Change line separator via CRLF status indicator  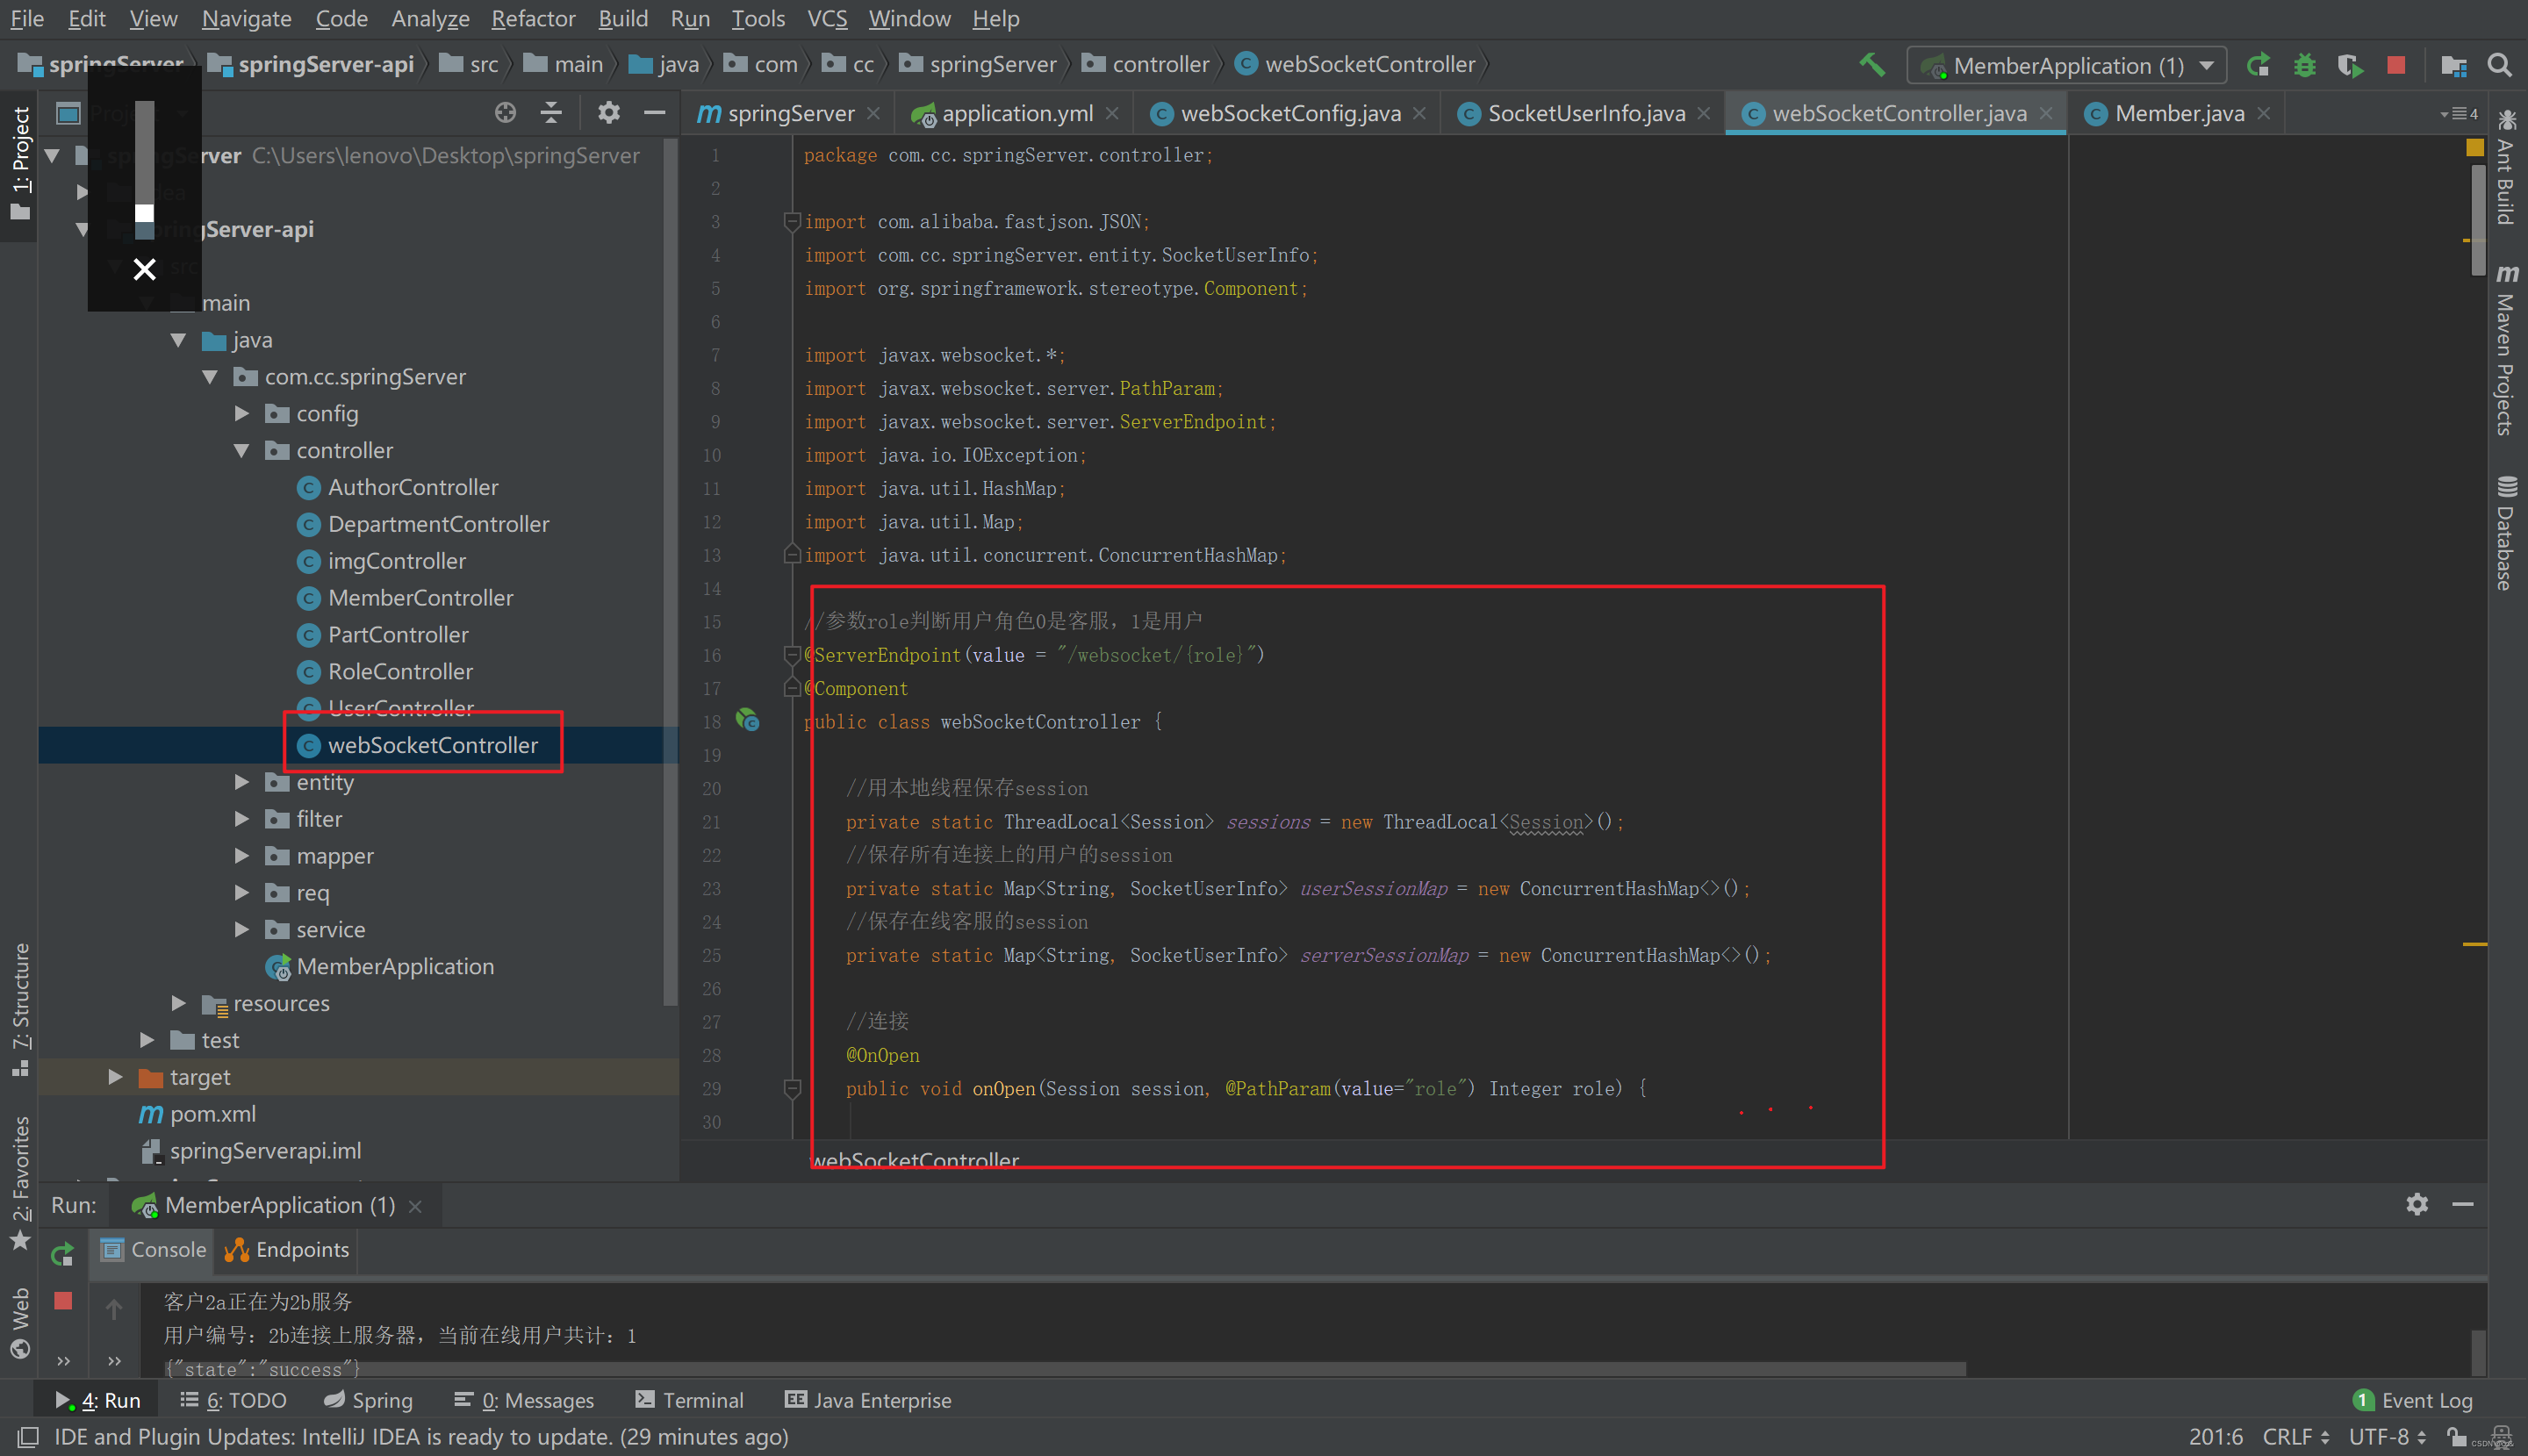[2290, 1436]
